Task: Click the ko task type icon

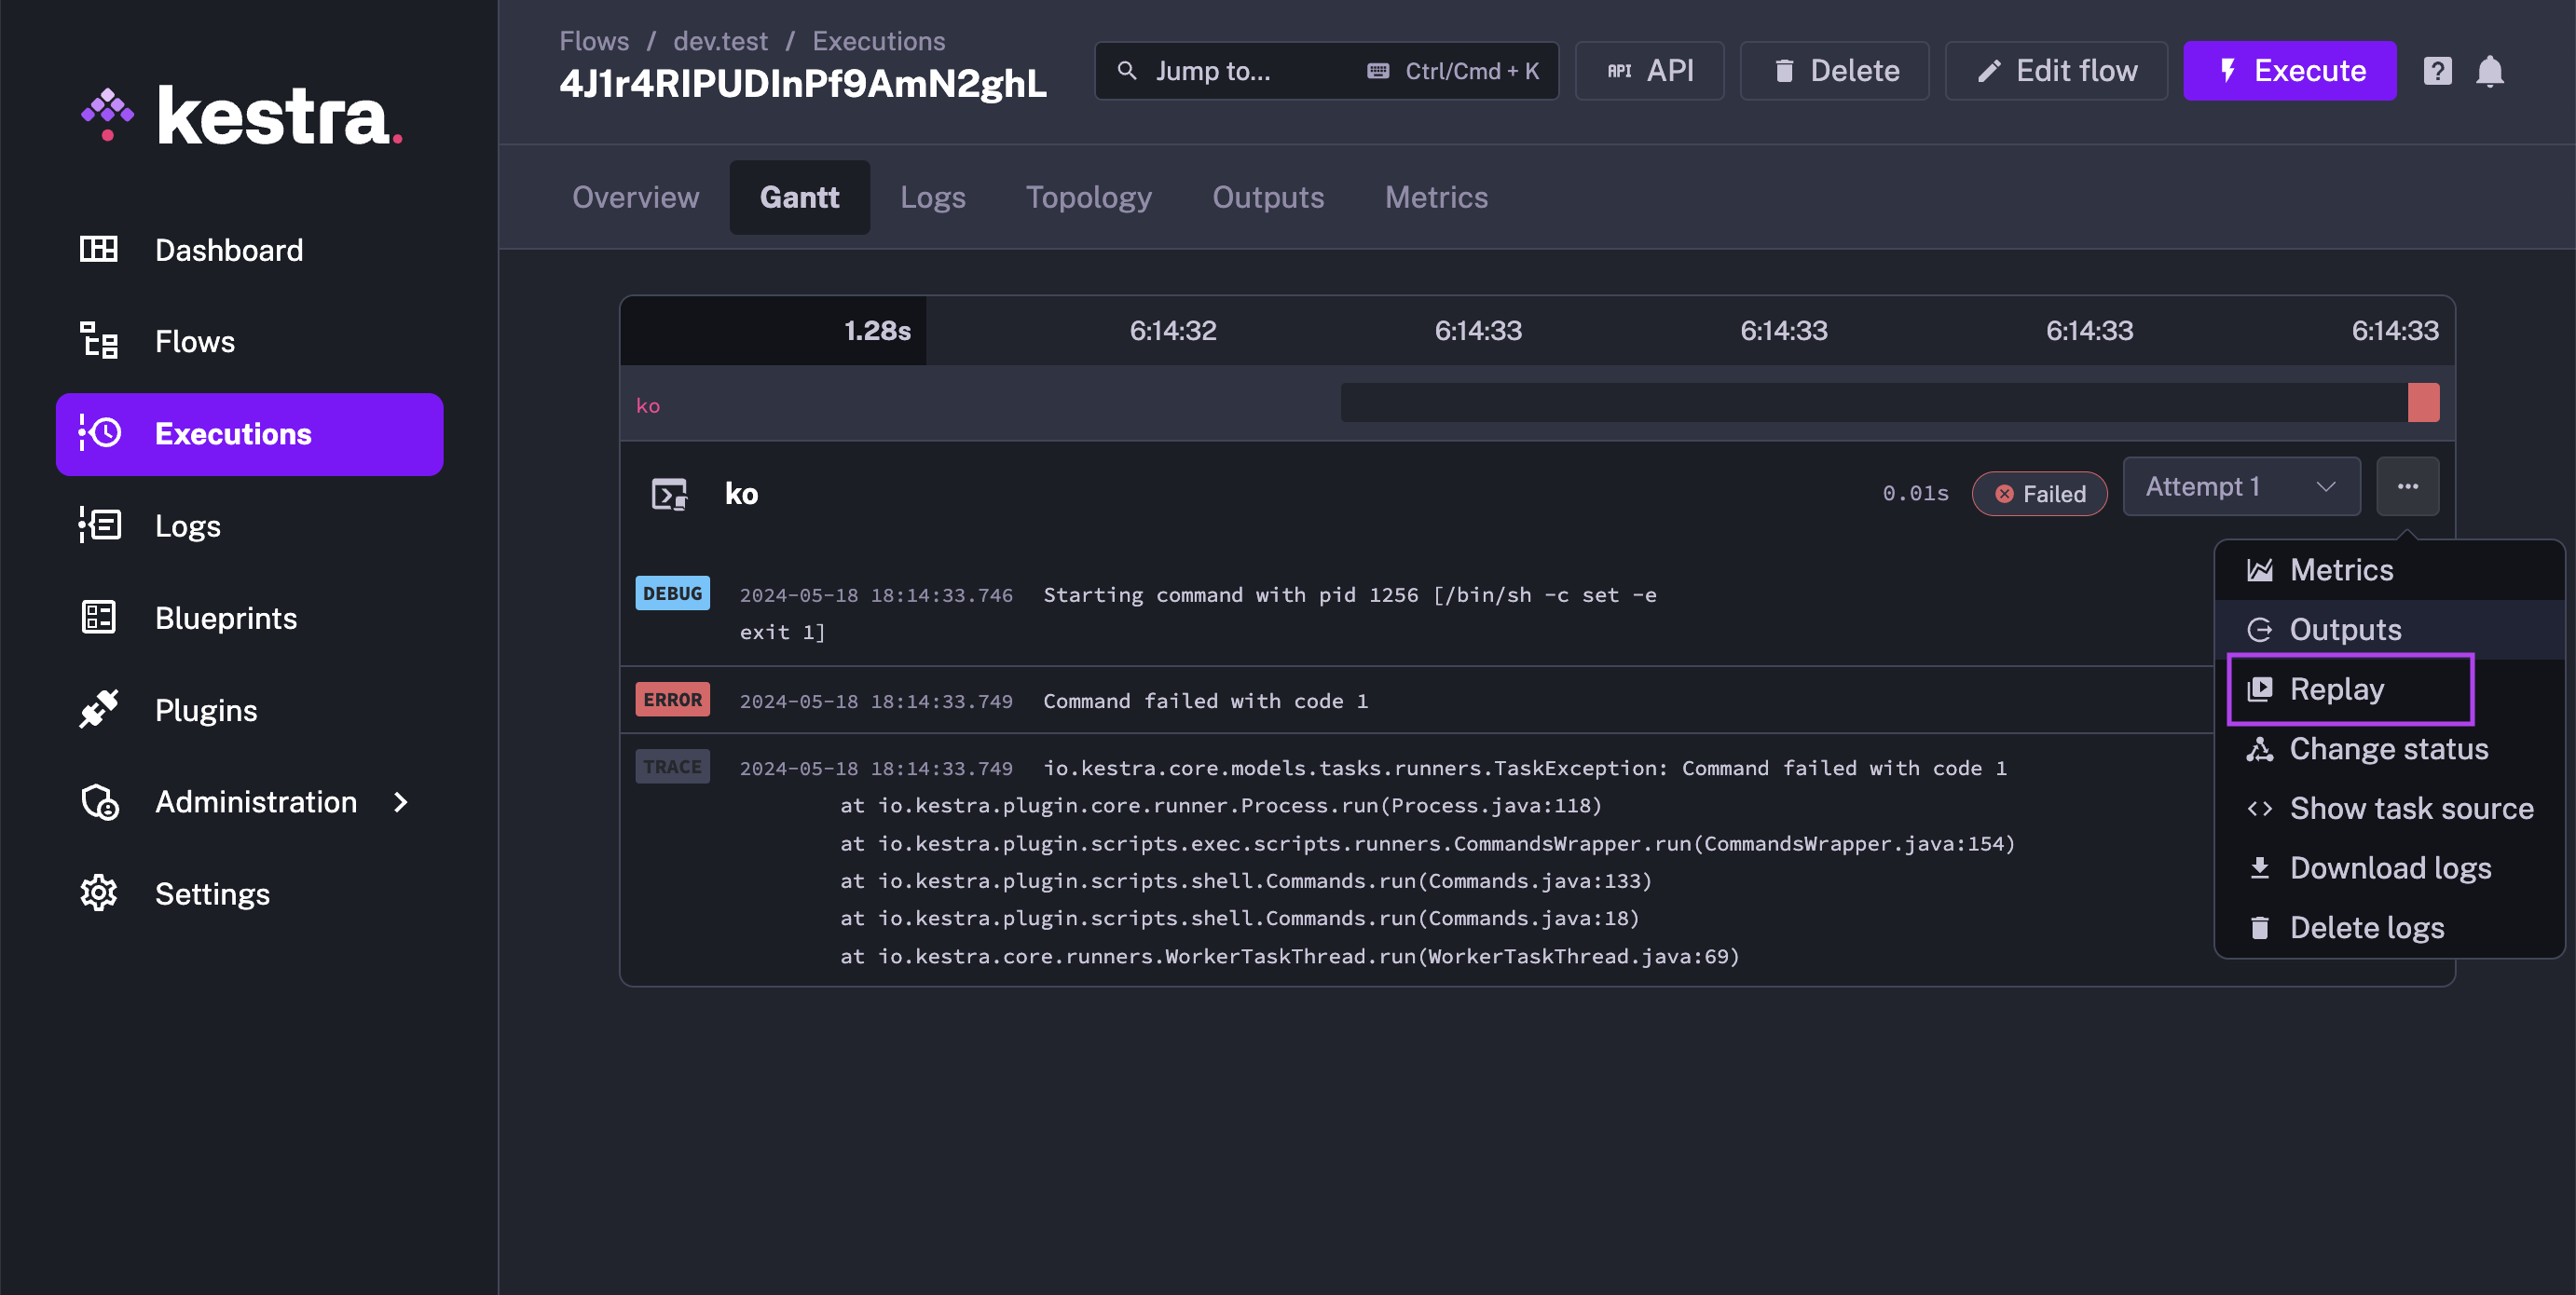Action: point(669,494)
